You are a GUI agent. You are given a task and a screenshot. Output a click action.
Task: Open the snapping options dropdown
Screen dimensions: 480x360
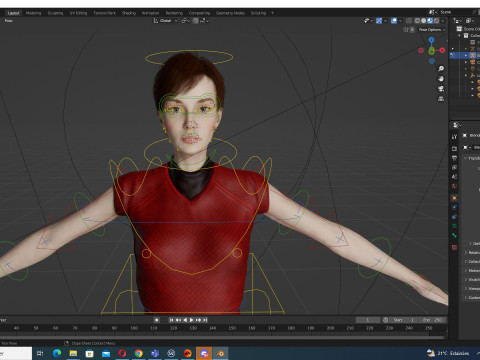[x=204, y=21]
